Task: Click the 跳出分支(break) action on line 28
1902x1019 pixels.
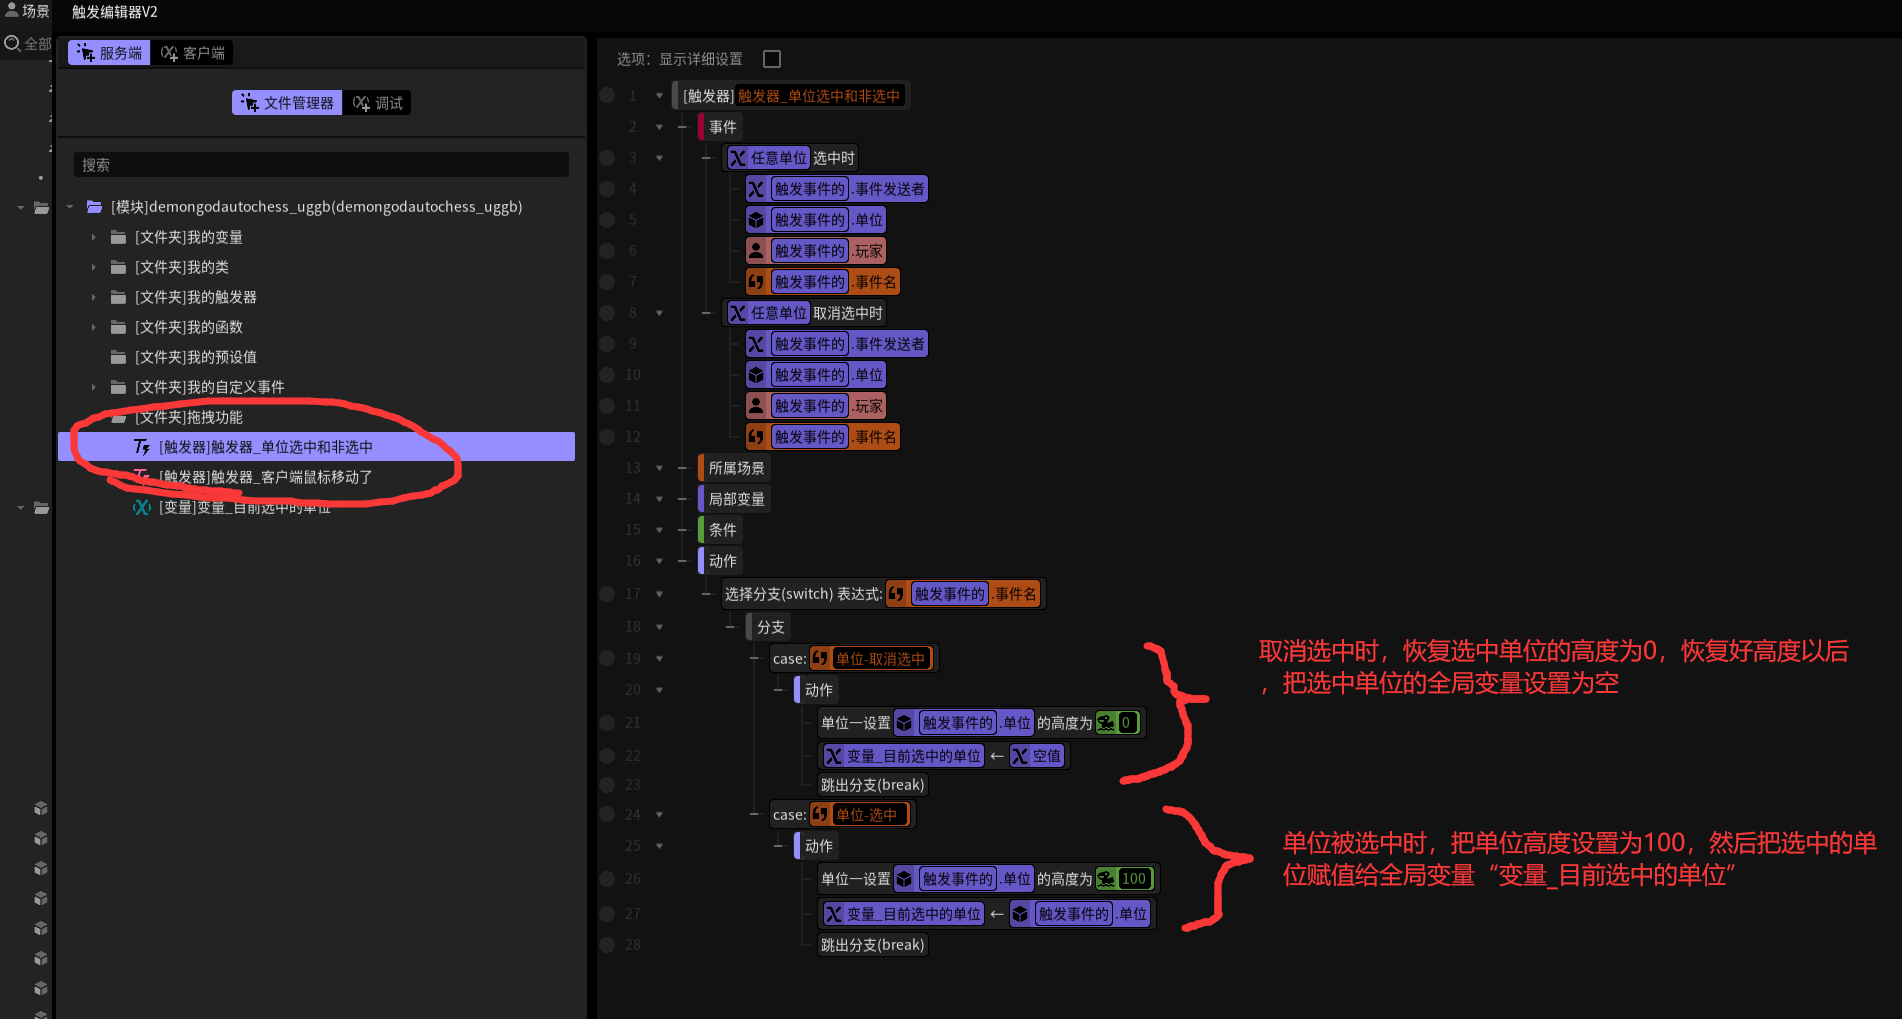Action: (x=873, y=945)
